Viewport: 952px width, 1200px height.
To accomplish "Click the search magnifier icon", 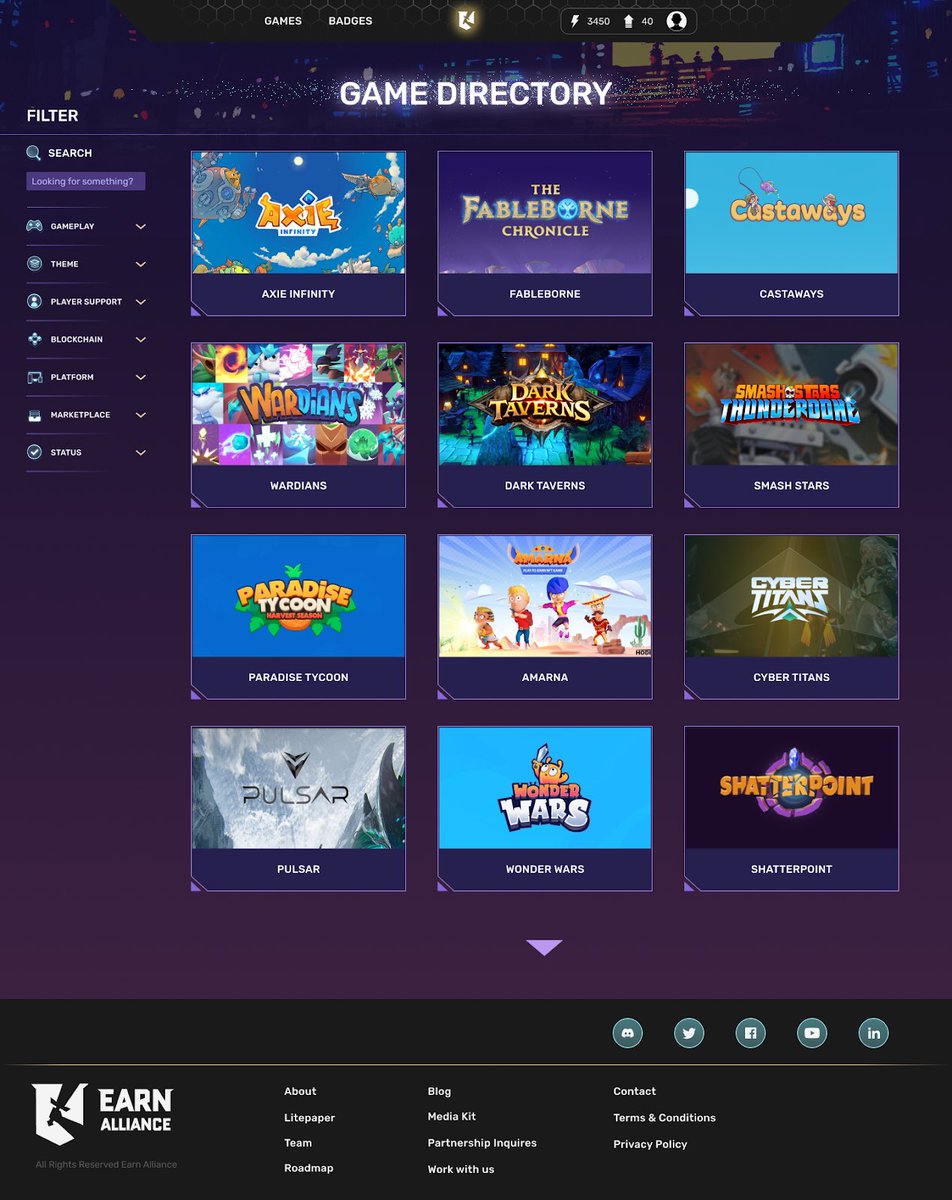I will (34, 153).
